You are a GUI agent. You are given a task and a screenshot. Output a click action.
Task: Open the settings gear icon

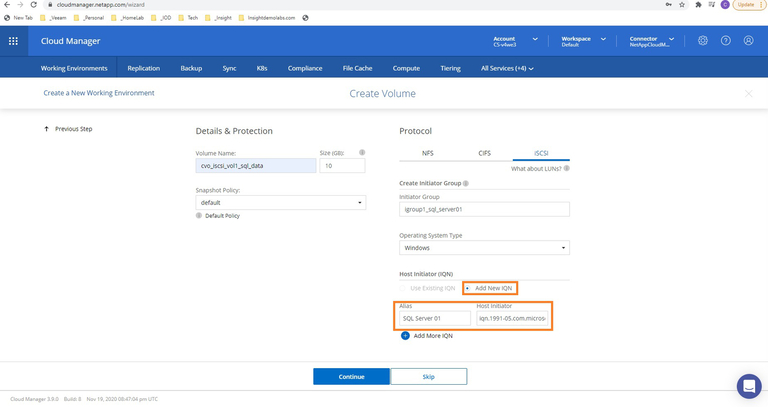[x=702, y=41]
